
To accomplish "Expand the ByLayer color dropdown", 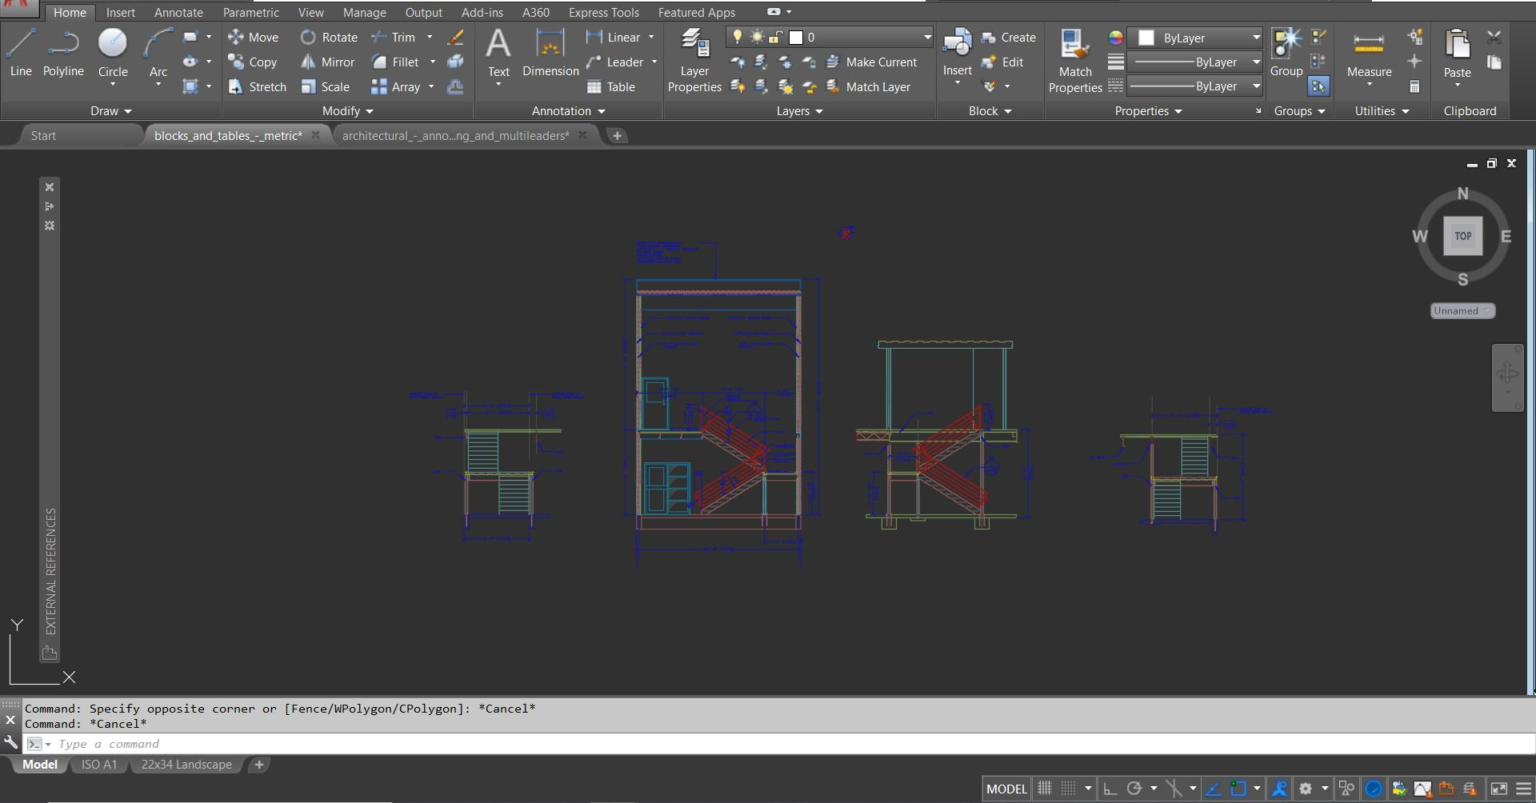I will (1255, 37).
